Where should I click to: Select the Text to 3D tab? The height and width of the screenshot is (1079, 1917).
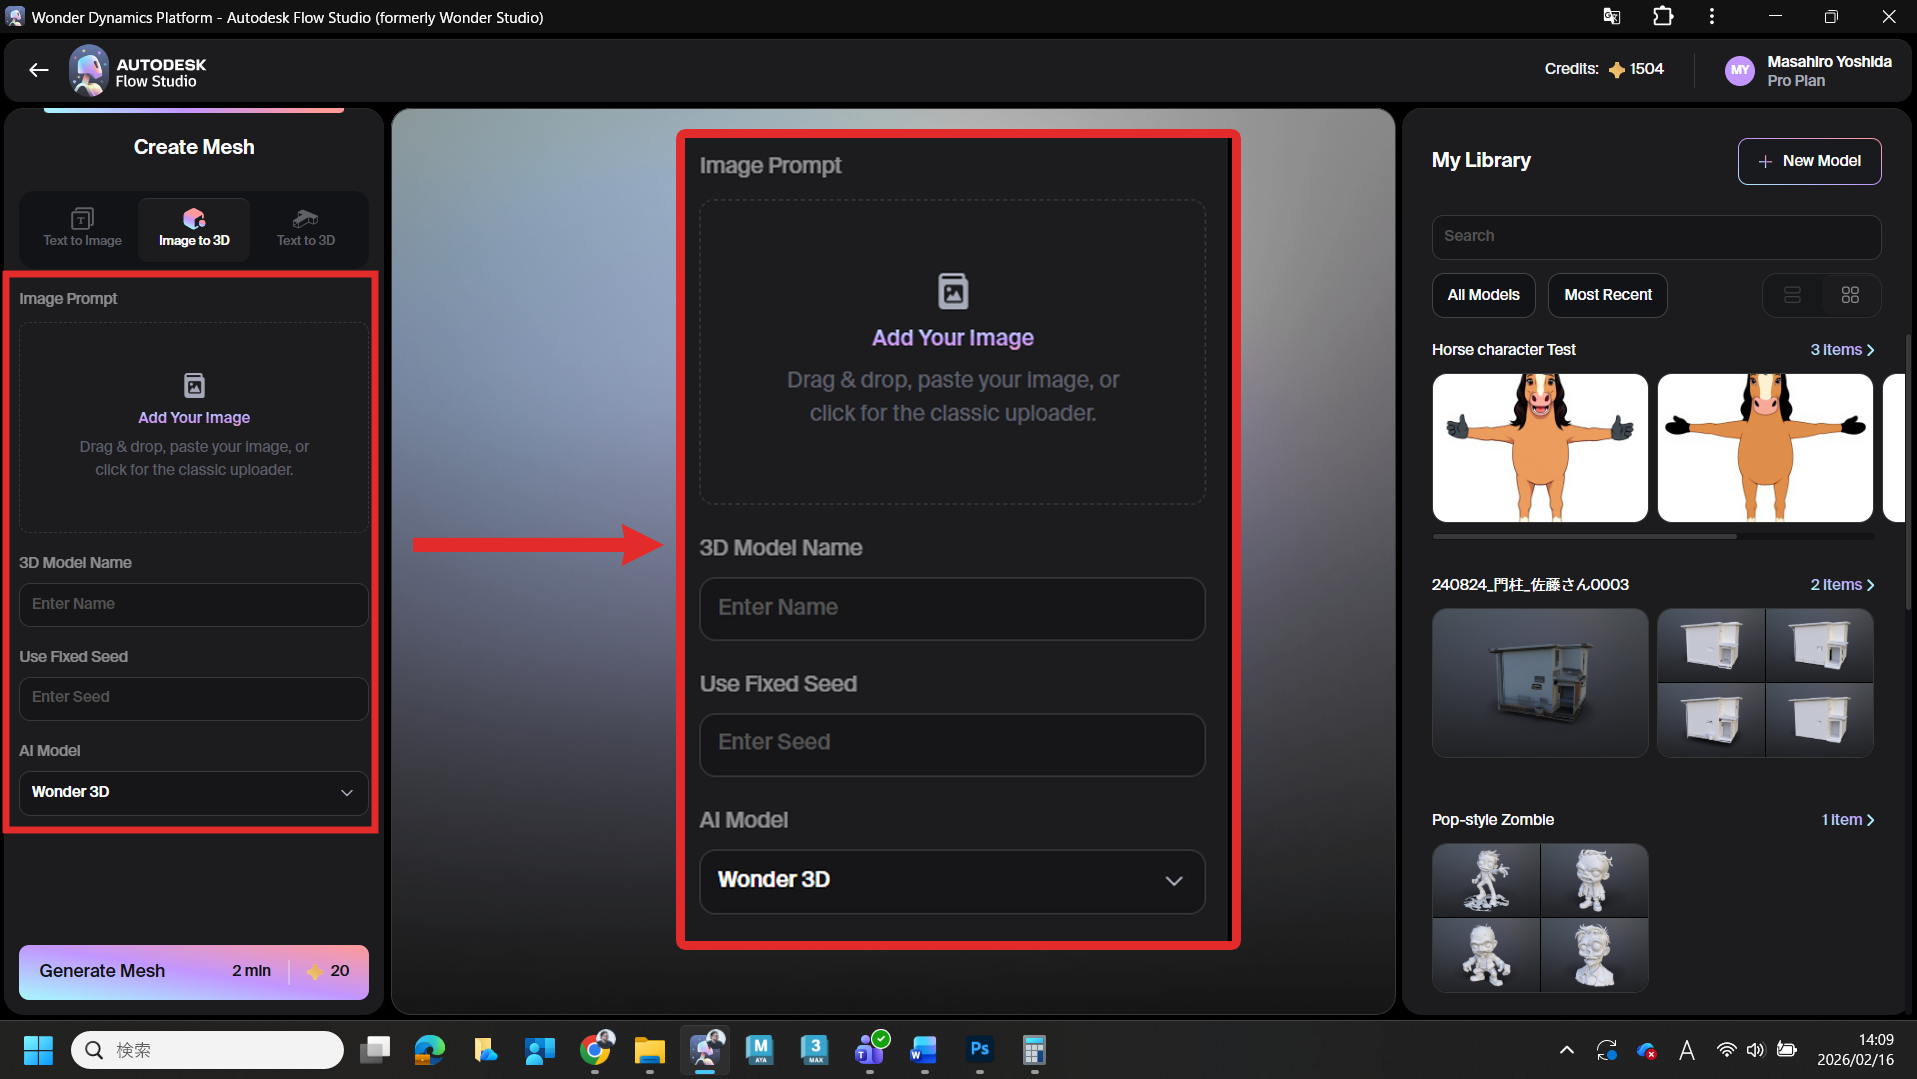click(x=306, y=228)
